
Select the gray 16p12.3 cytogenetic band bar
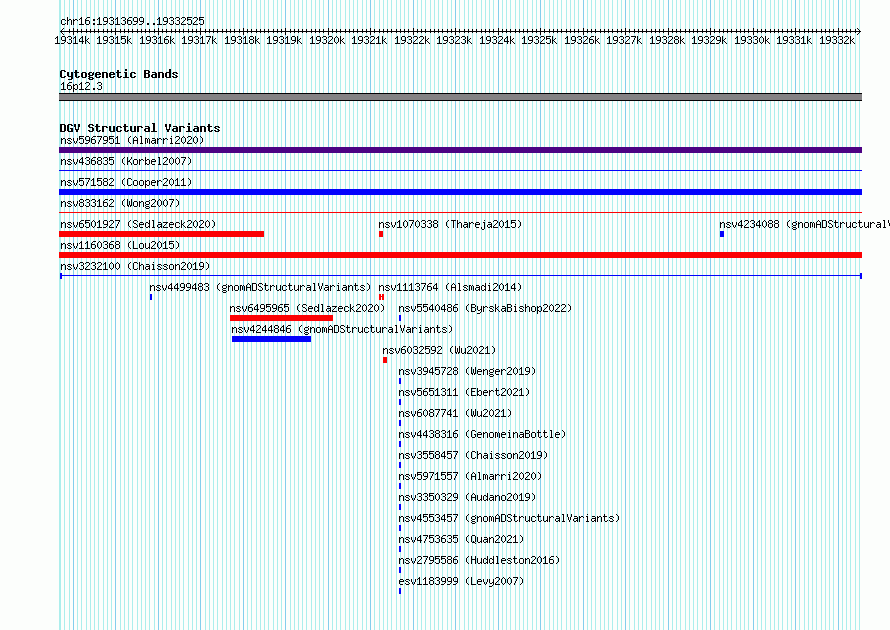pyautogui.click(x=460, y=97)
